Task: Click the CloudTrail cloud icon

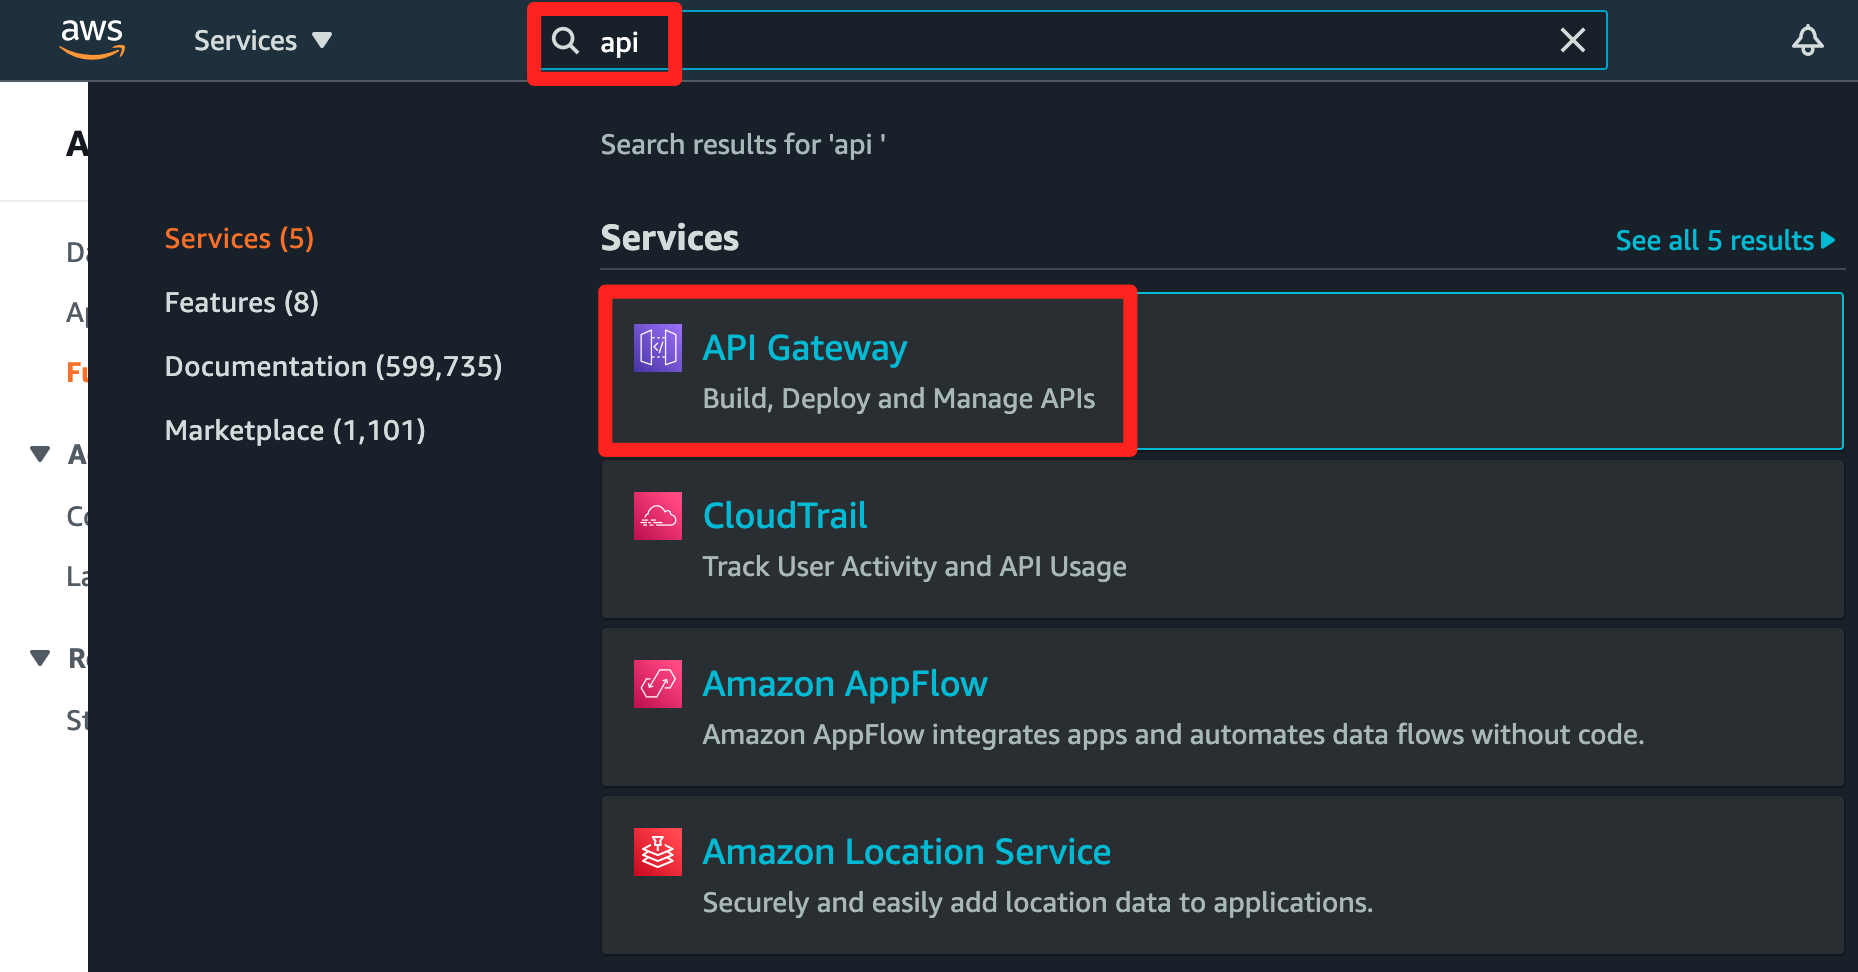Action: (658, 516)
